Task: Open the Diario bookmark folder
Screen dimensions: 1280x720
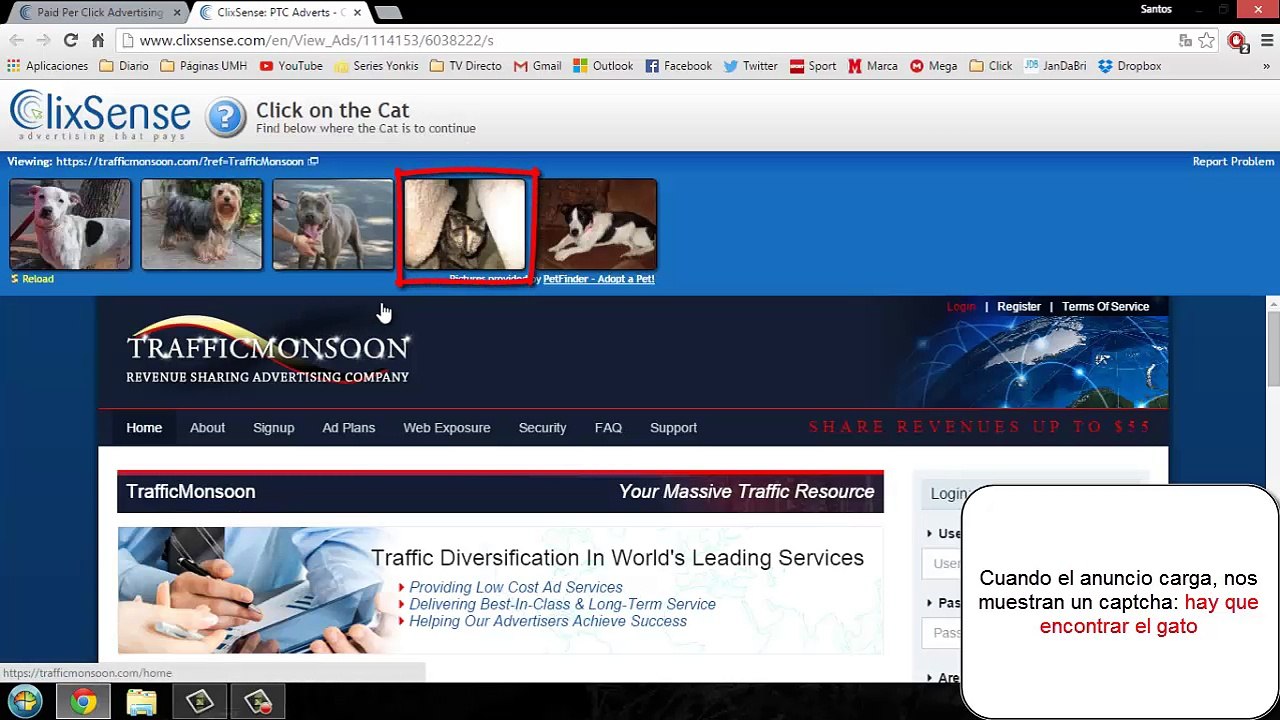Action: point(124,66)
